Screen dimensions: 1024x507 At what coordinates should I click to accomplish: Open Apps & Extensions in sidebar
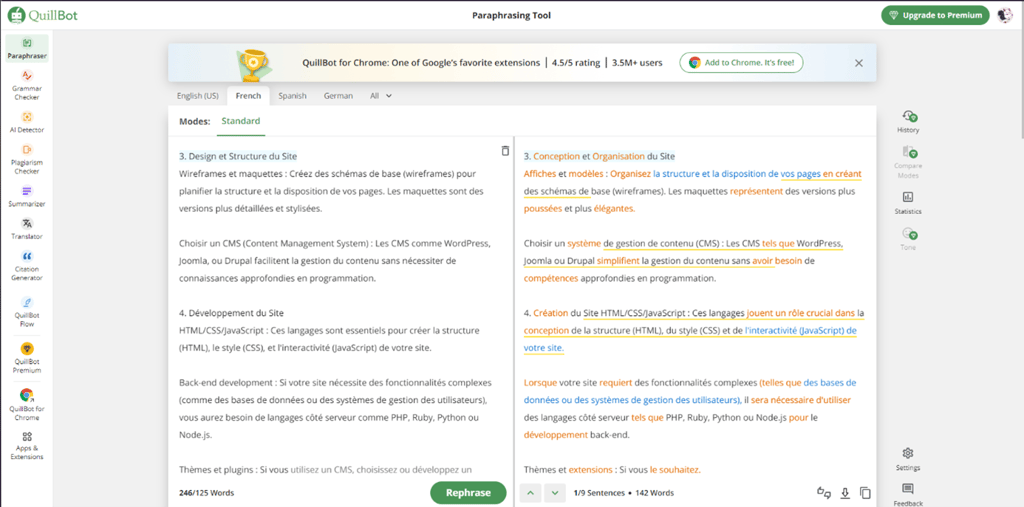pyautogui.click(x=27, y=446)
